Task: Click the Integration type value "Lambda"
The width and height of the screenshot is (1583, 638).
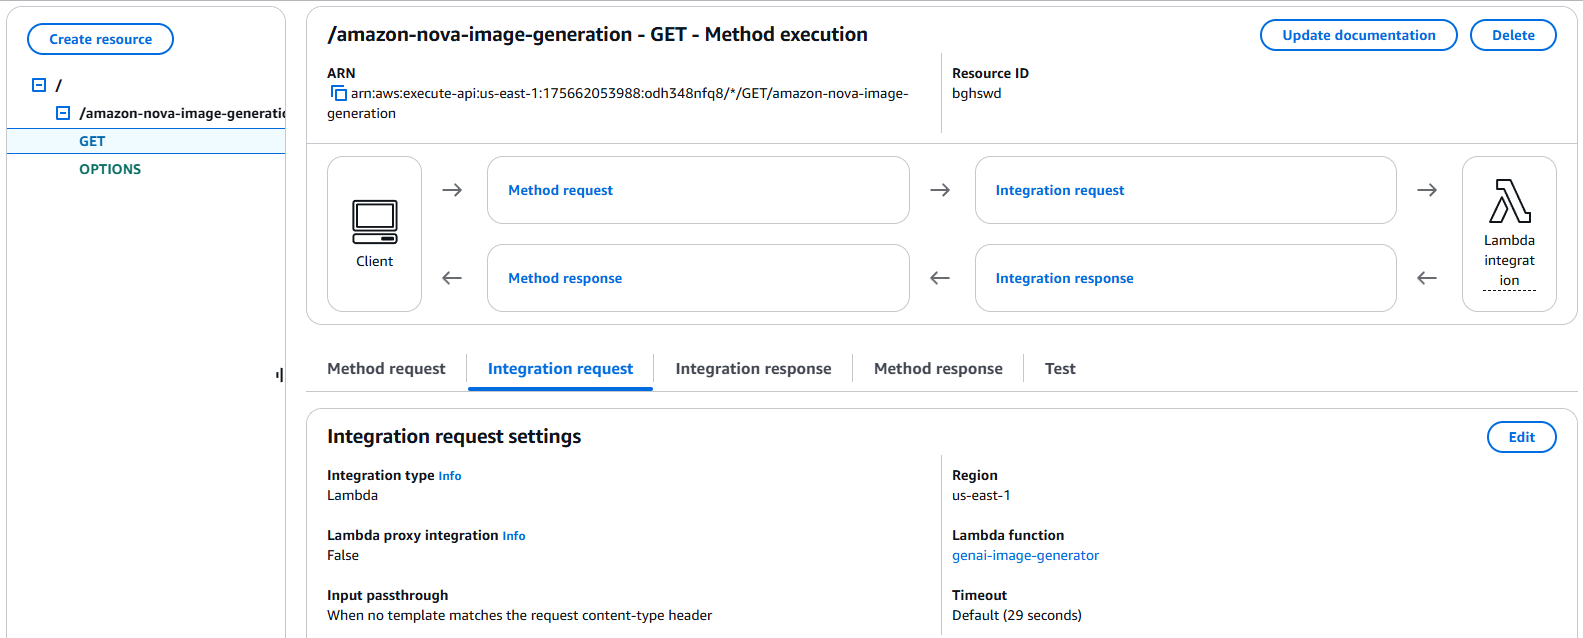Action: pyautogui.click(x=352, y=495)
